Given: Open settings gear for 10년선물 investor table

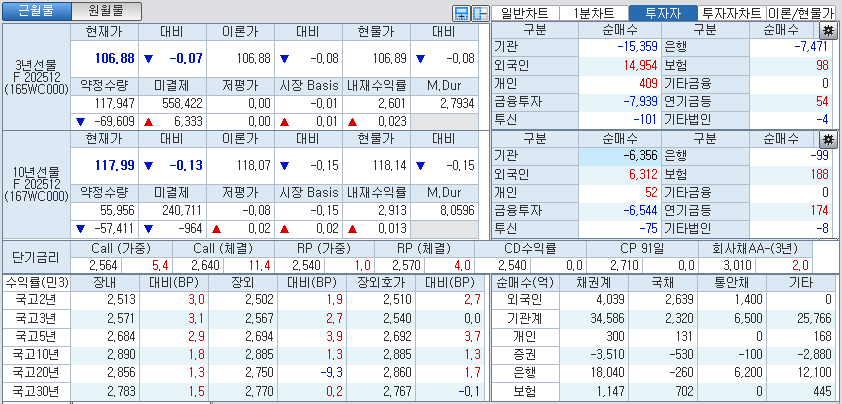Looking at the screenshot, I should pos(829,139).
